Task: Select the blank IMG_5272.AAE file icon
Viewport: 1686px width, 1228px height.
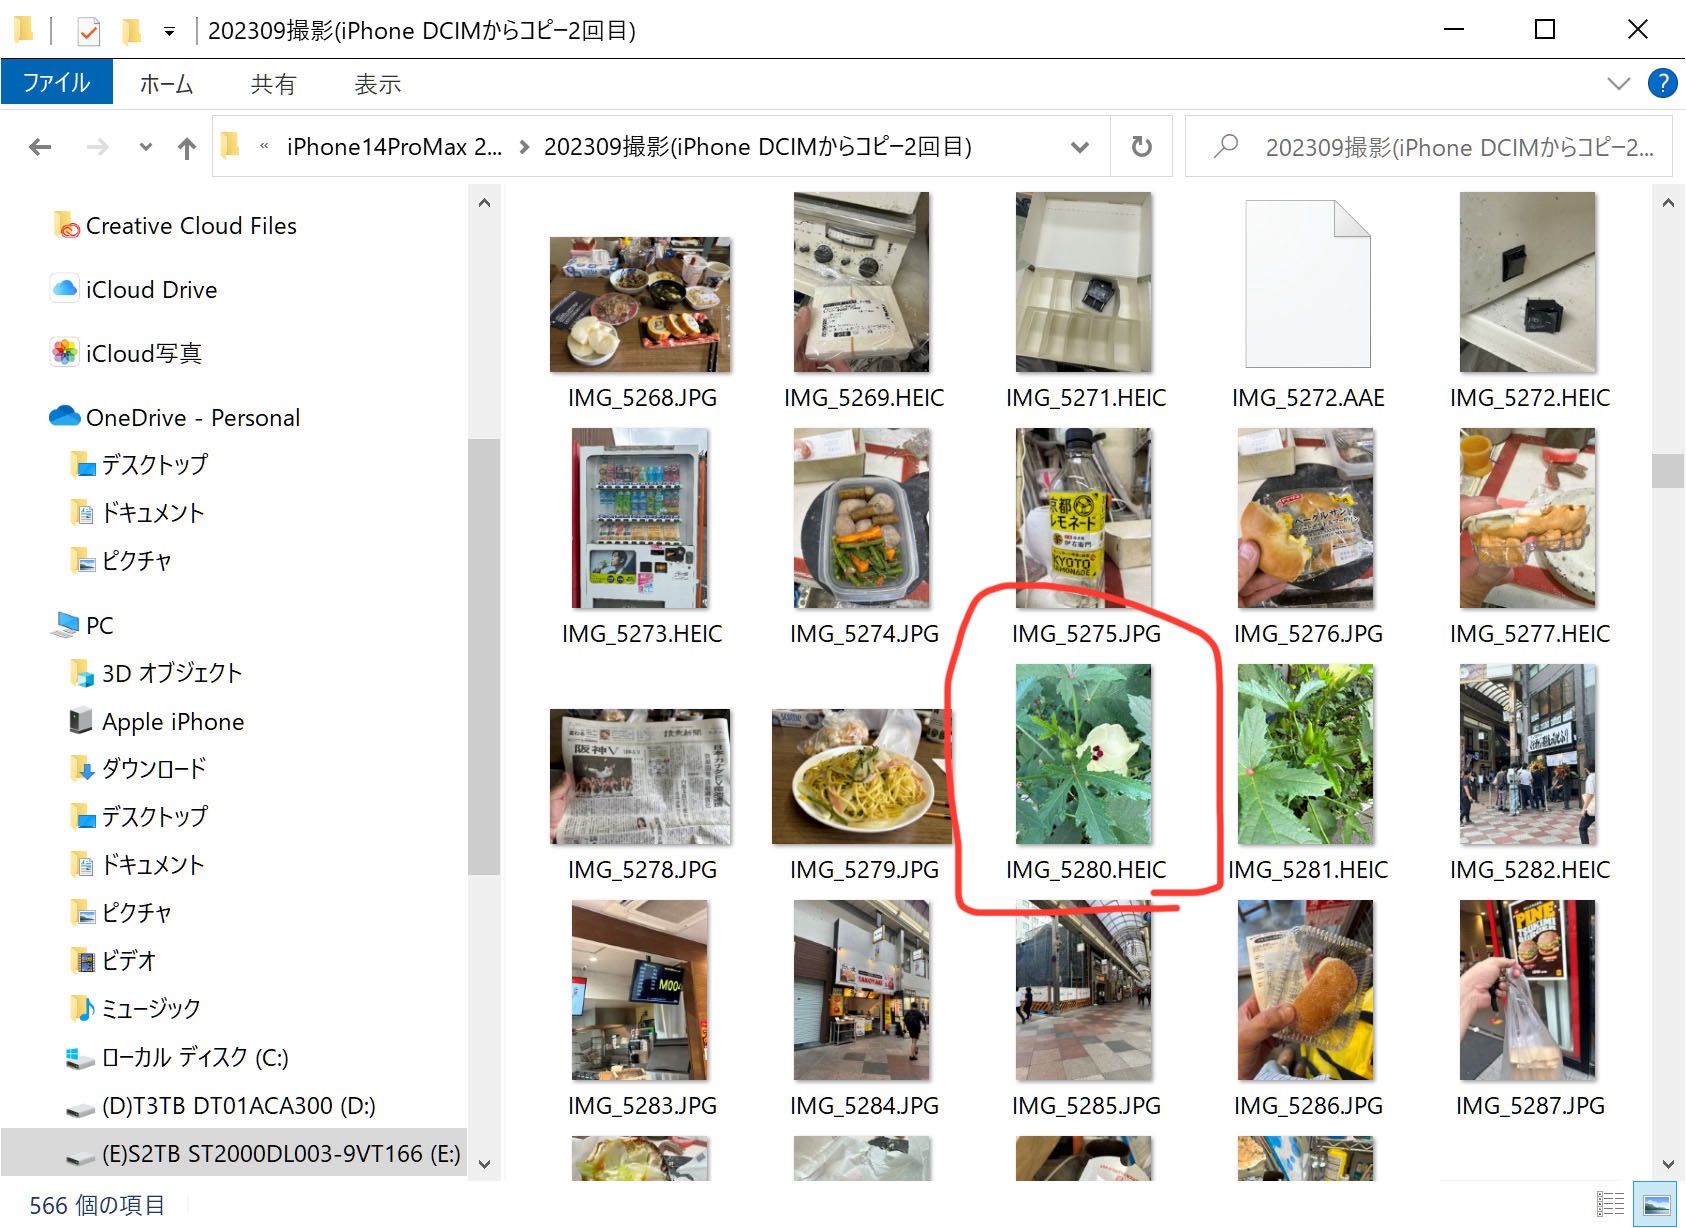Action: [x=1307, y=284]
